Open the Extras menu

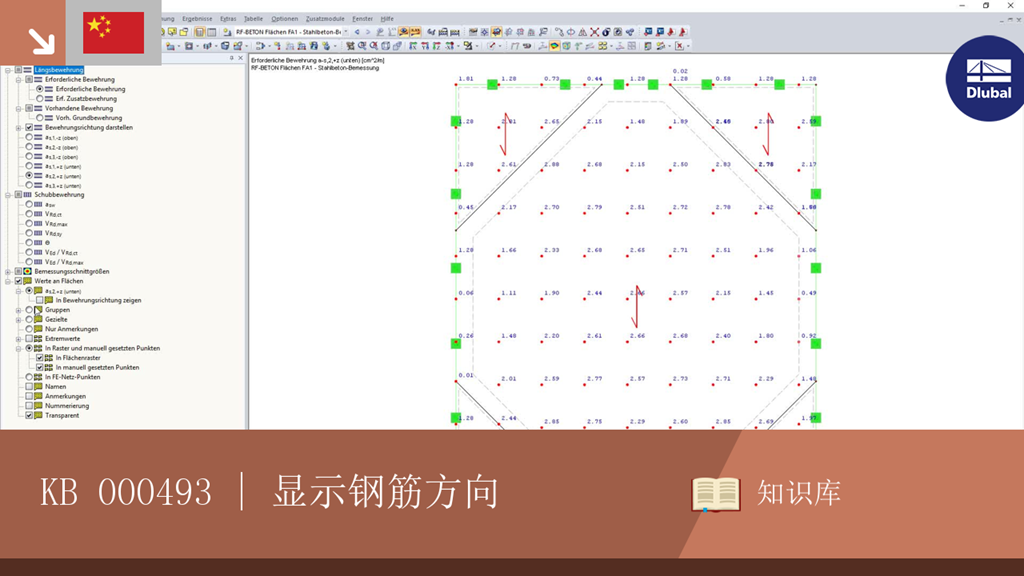click(x=228, y=19)
